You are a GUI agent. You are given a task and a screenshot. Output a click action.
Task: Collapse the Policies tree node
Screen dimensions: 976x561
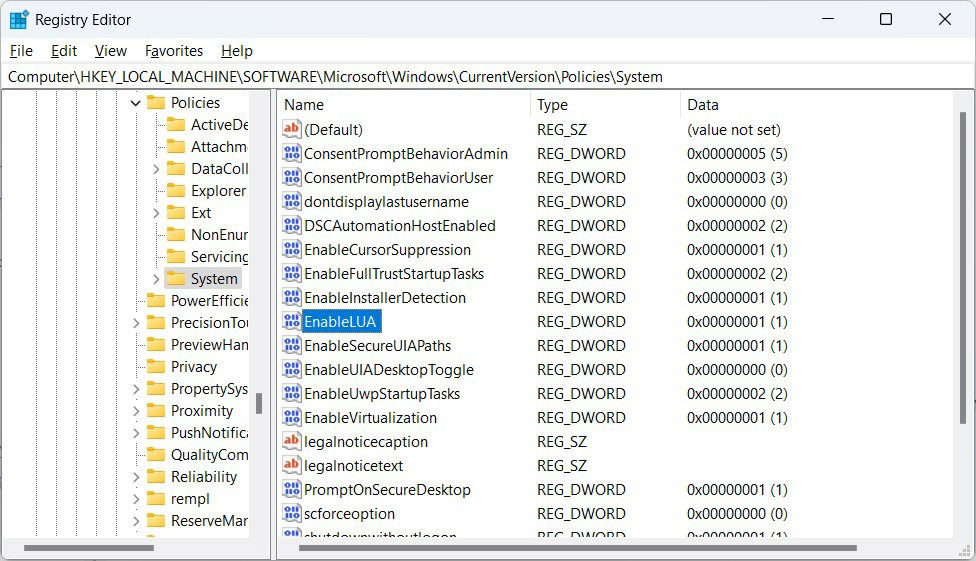coord(136,103)
